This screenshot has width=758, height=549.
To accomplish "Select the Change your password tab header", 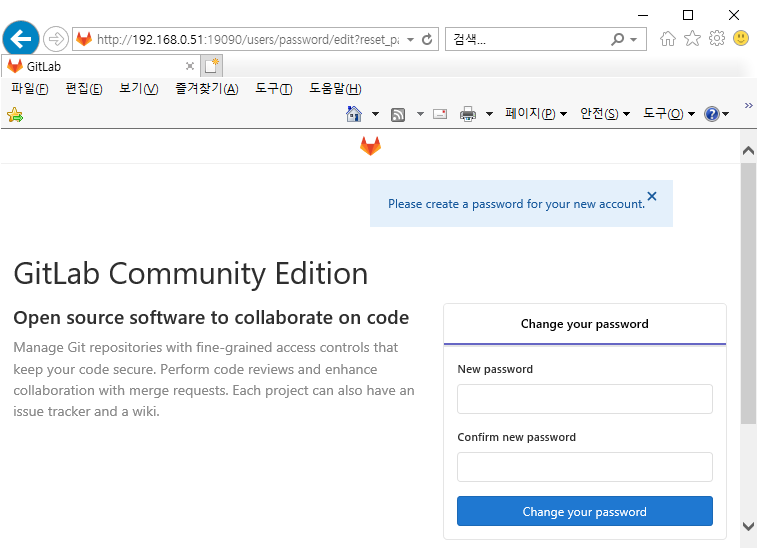I will tap(584, 324).
